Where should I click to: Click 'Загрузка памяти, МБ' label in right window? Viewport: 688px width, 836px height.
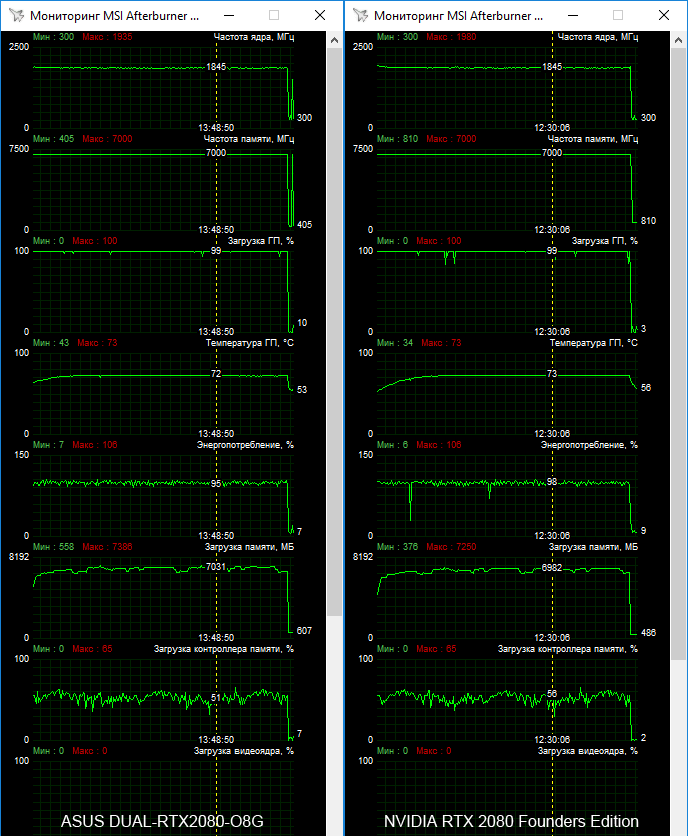coord(593,547)
